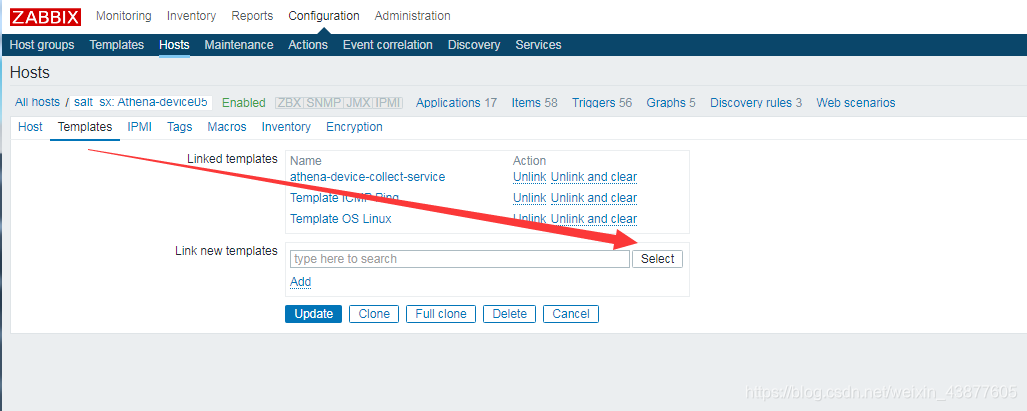Open the Reports menu
Image resolution: width=1027 pixels, height=411 pixels.
[x=252, y=16]
